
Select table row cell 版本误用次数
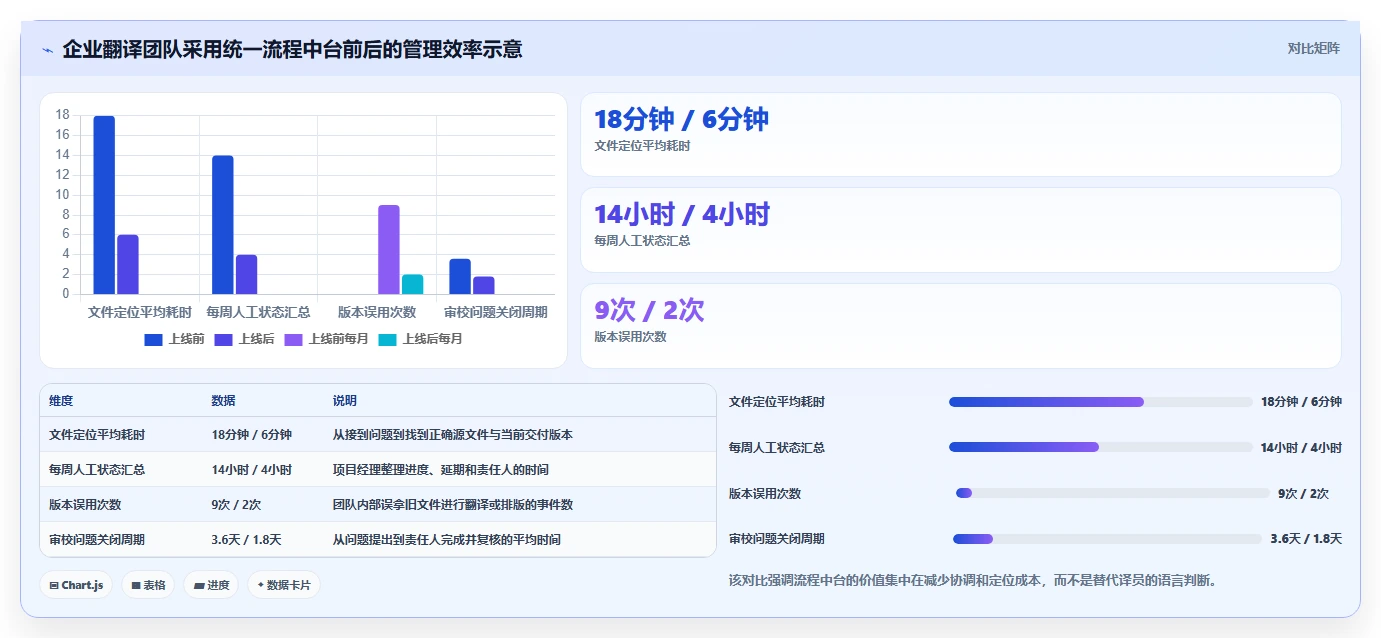pos(85,505)
